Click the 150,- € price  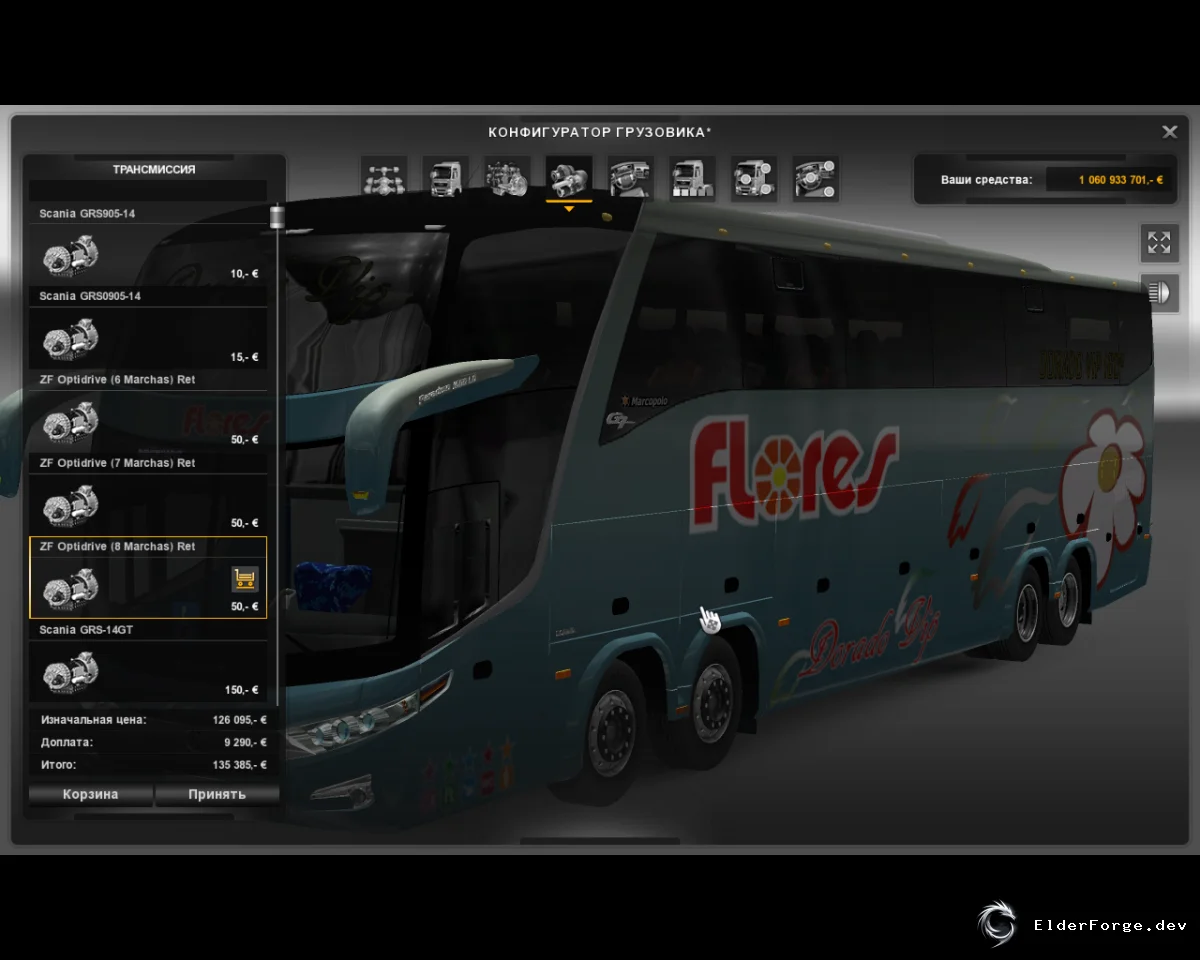click(241, 690)
